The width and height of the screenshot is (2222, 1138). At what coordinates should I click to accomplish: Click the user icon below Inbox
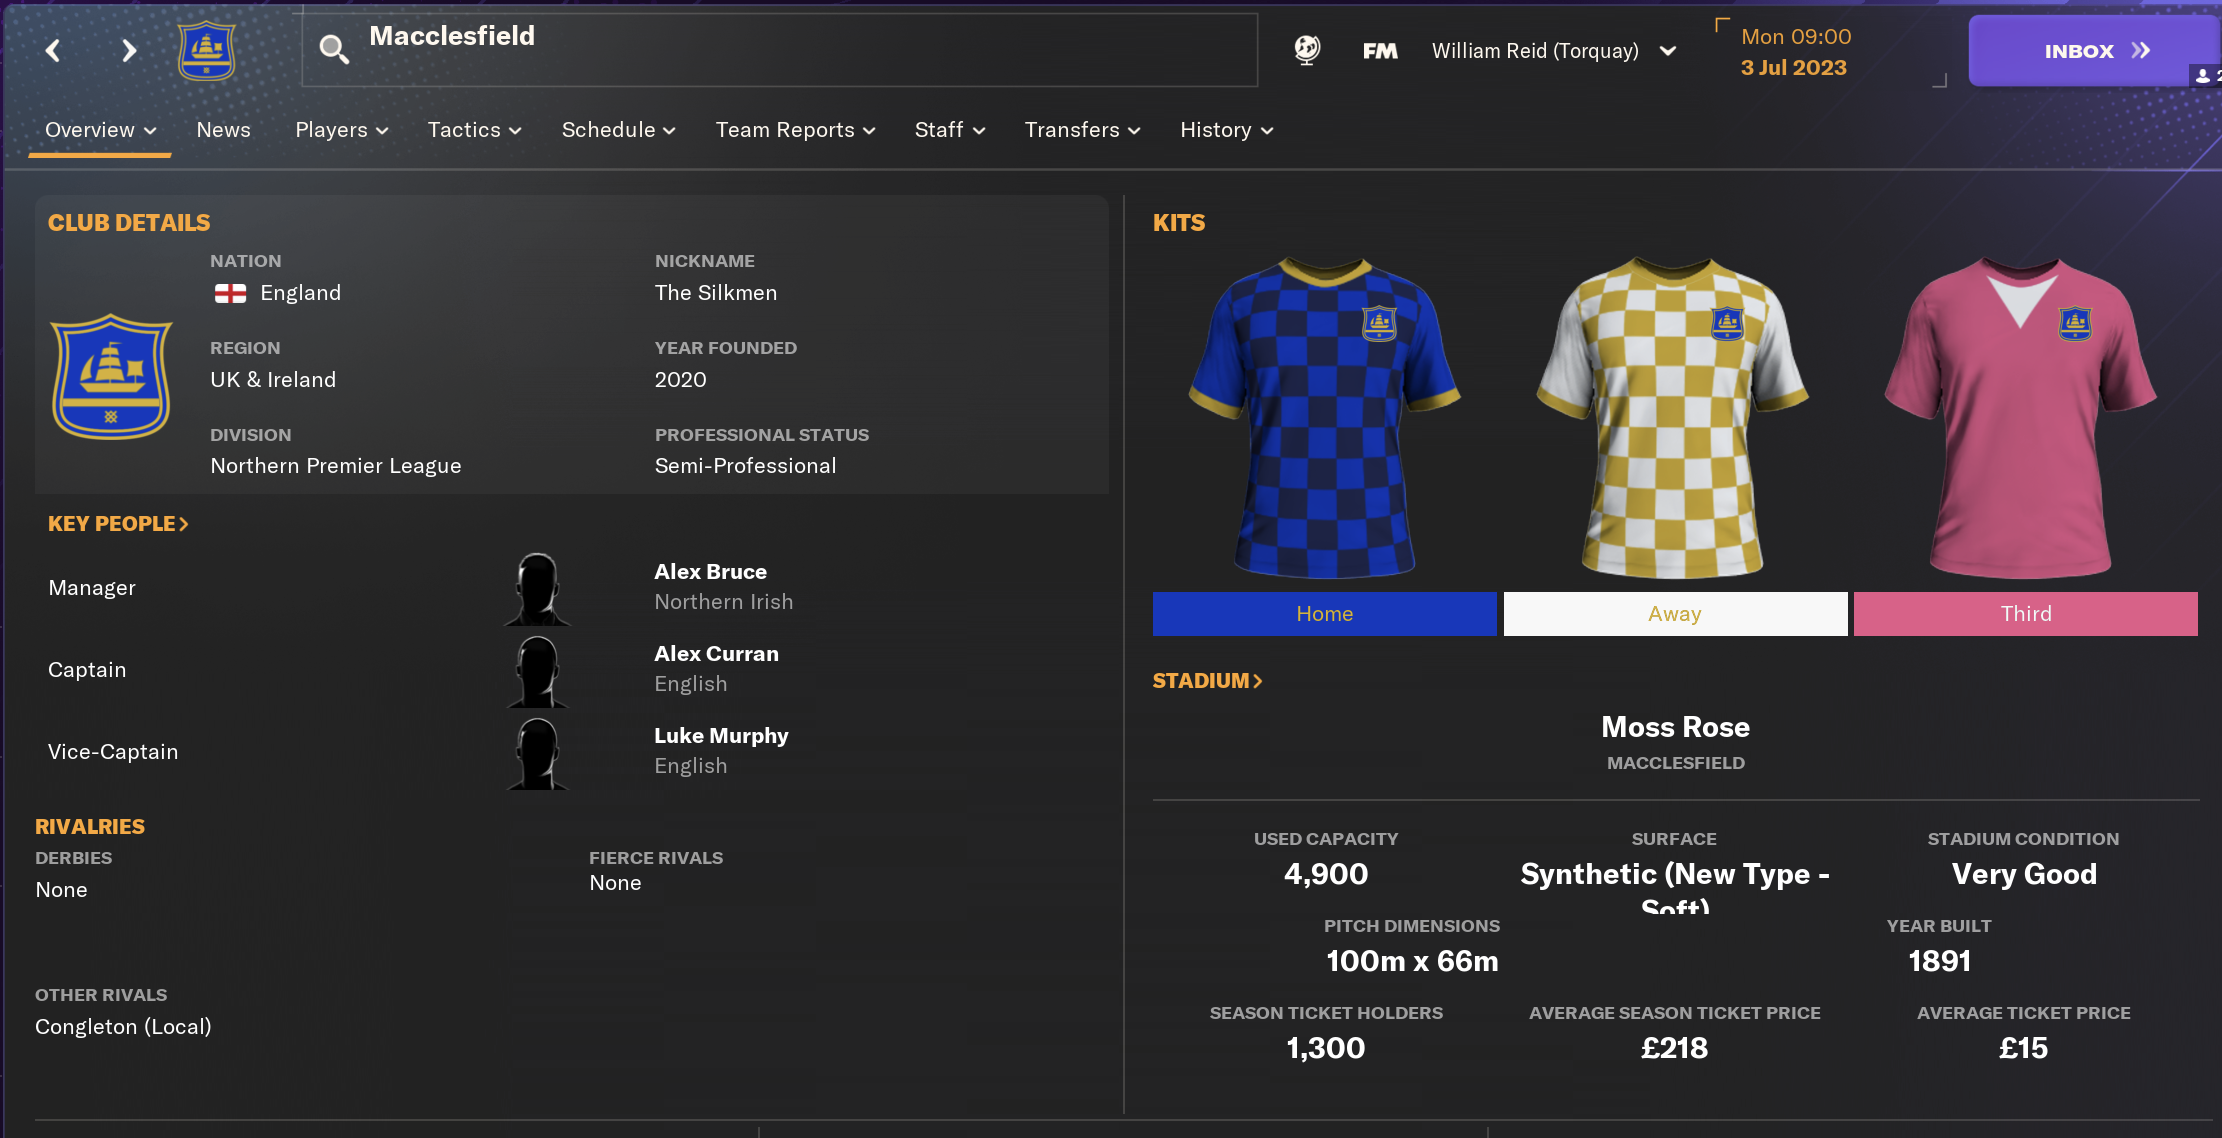point(2203,76)
